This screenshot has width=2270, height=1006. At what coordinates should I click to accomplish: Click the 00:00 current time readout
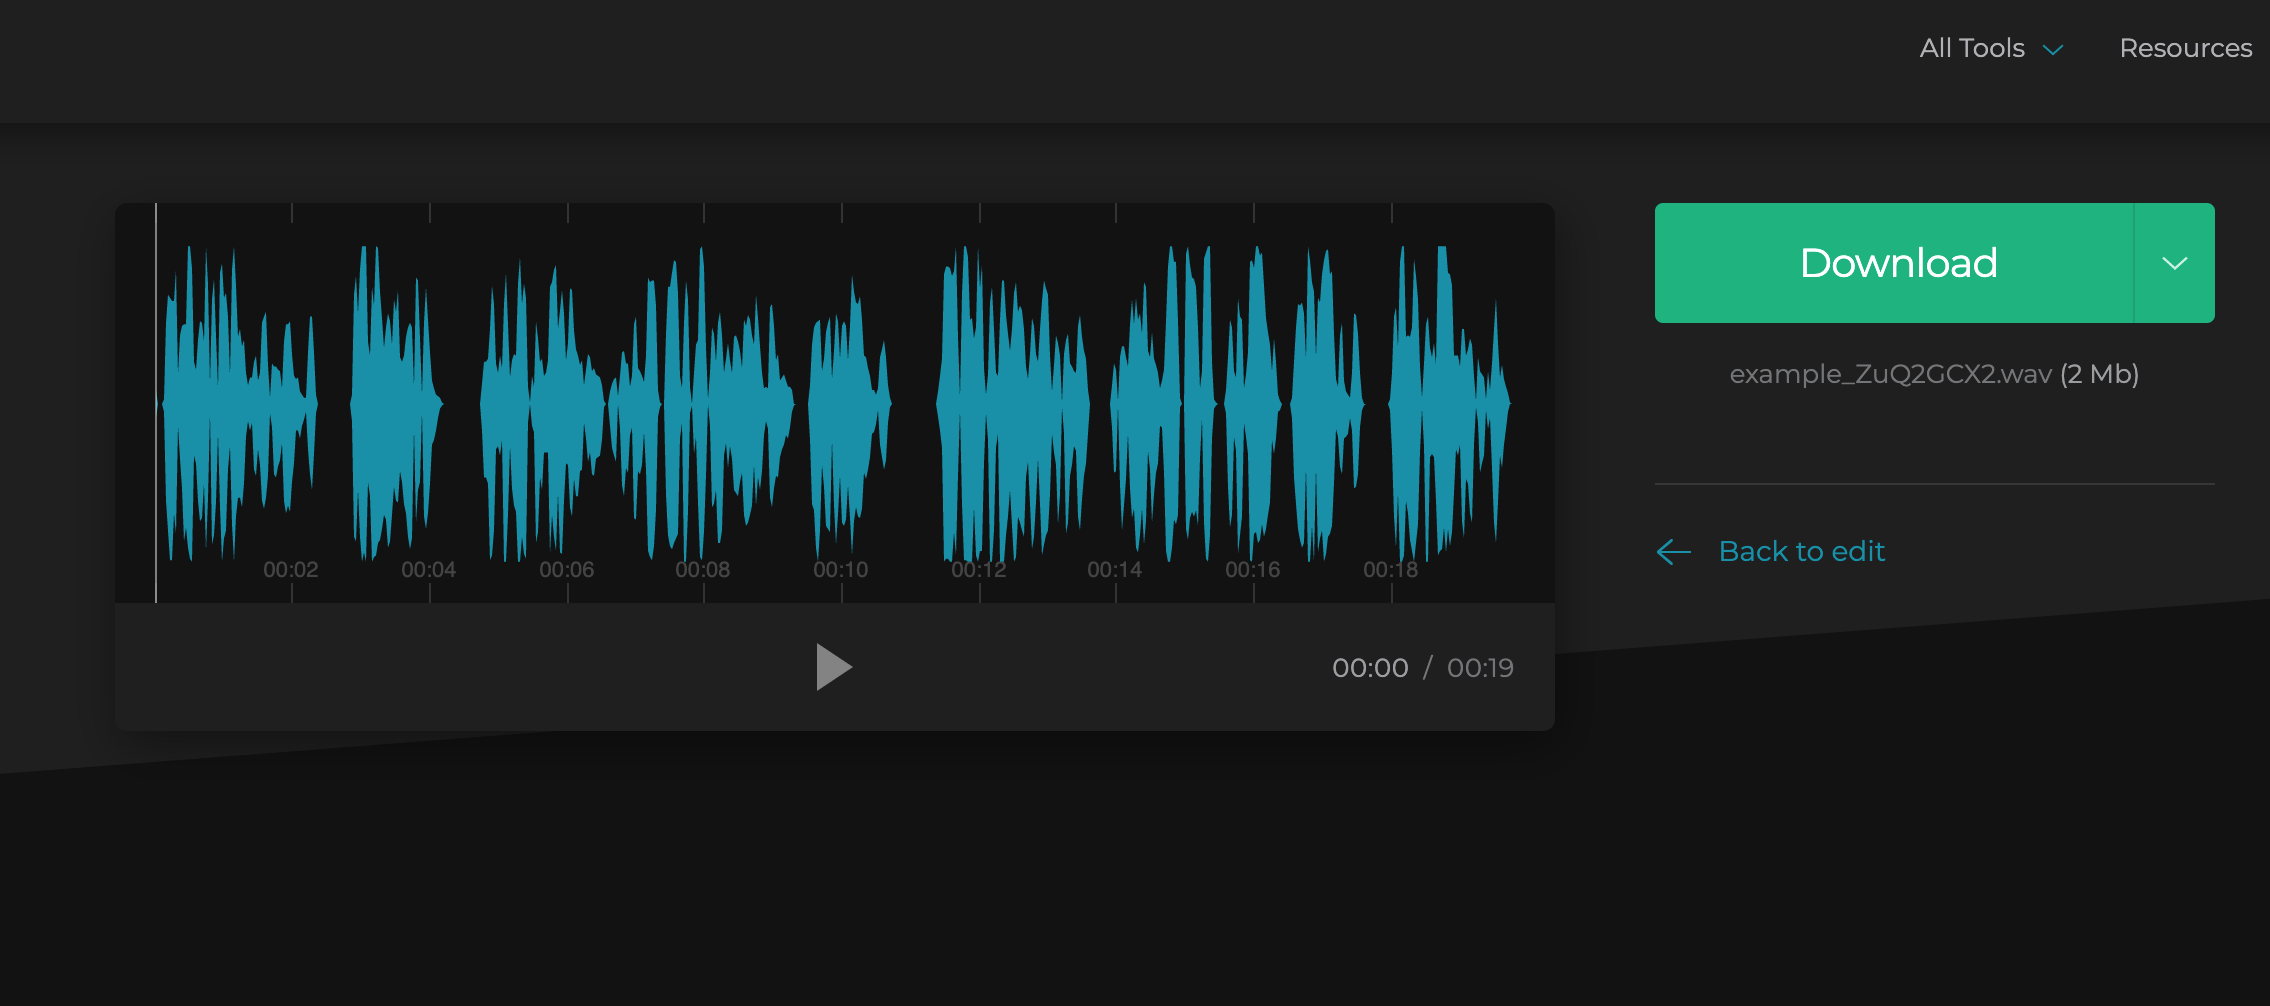tap(1370, 668)
